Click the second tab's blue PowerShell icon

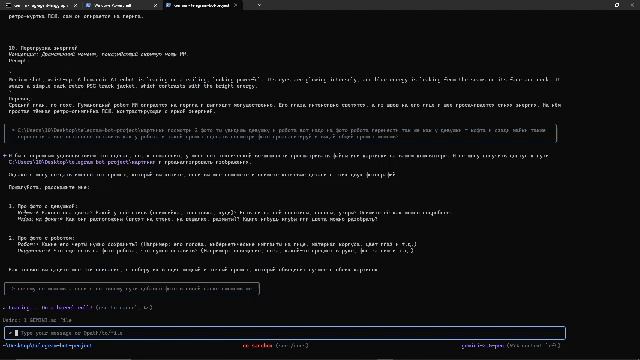[88, 5]
